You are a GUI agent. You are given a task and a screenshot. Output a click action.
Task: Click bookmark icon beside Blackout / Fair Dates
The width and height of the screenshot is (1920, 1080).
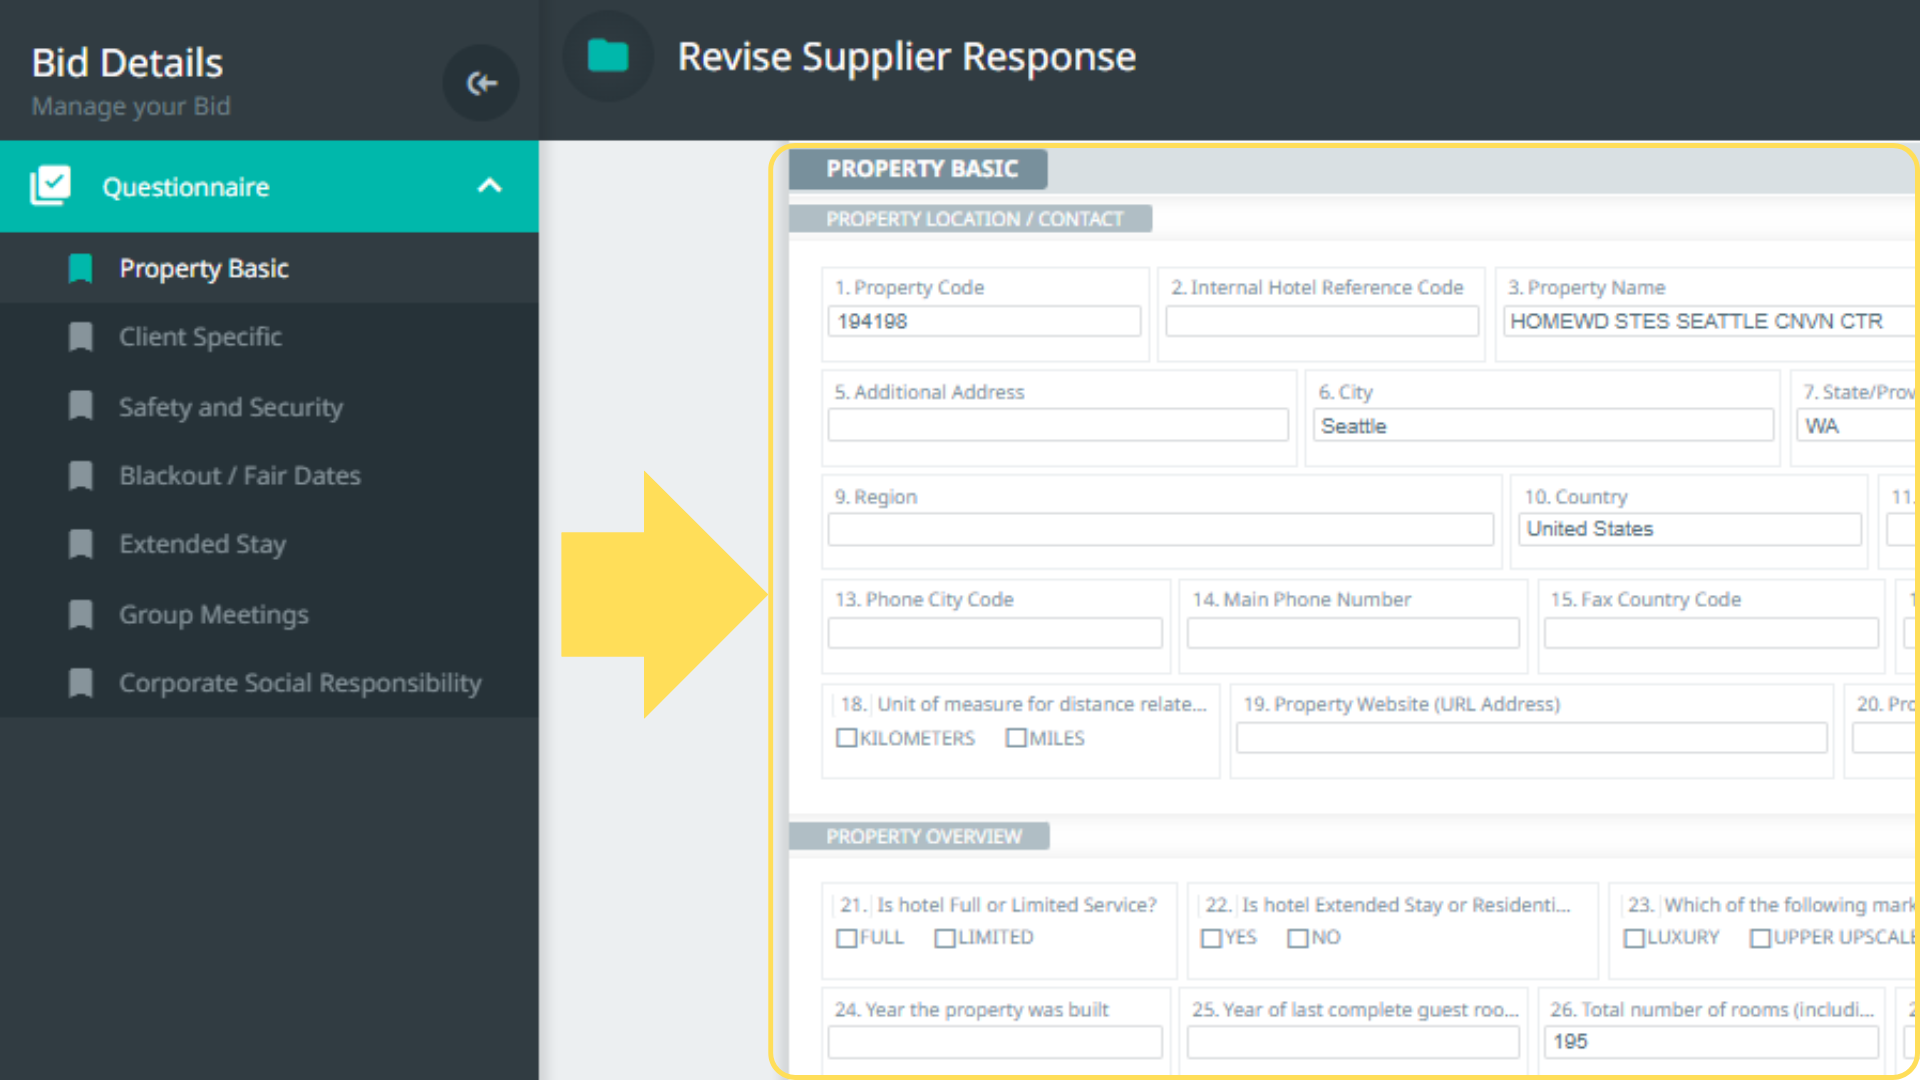80,475
